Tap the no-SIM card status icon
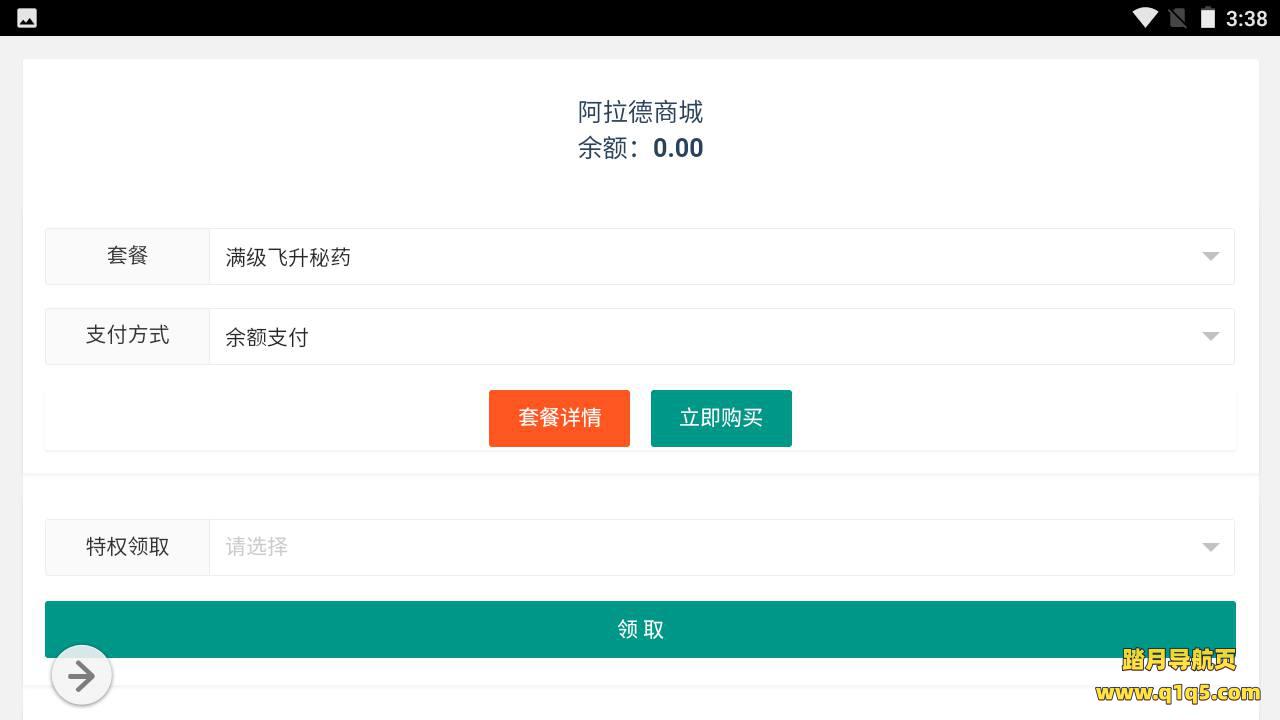 coord(1177,17)
